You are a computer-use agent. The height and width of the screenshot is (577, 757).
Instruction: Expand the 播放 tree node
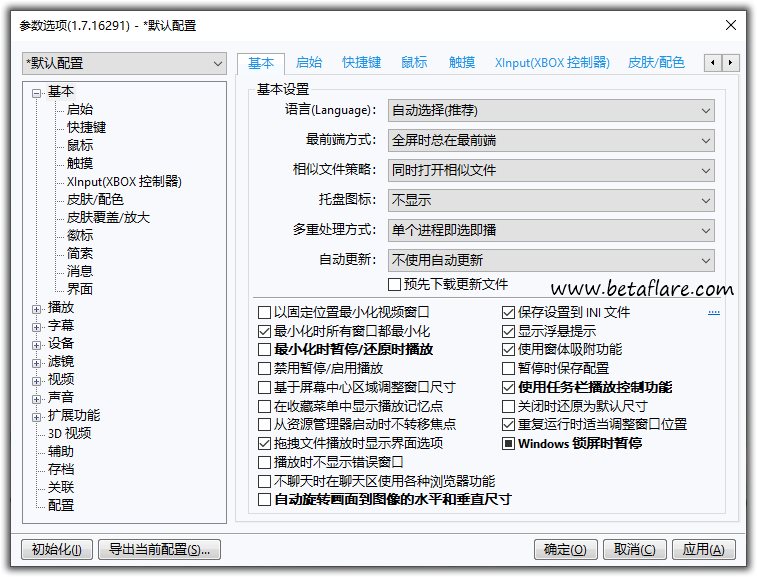(37, 308)
